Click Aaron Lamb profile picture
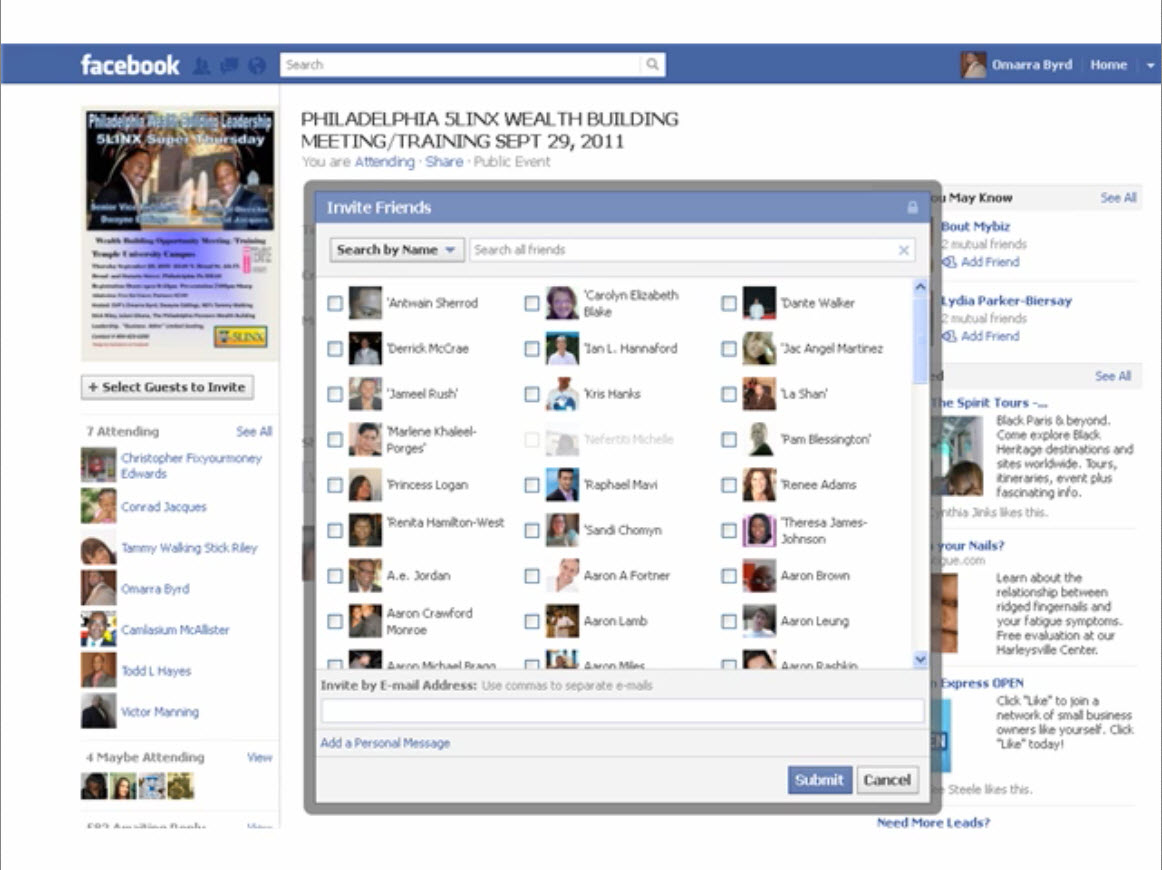 pos(562,621)
